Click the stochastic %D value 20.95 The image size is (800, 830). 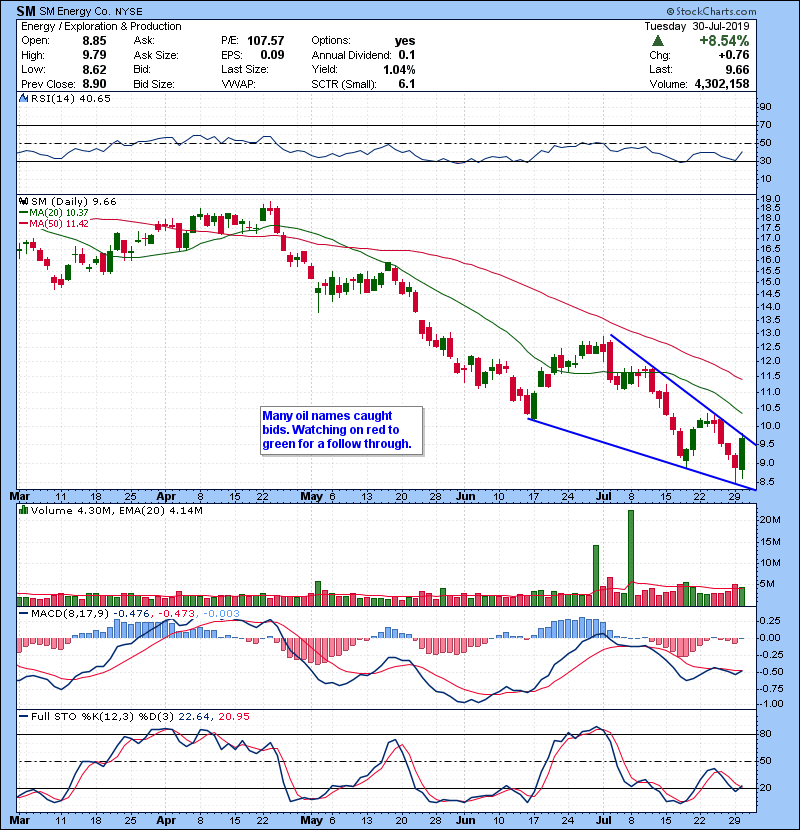coord(234,717)
